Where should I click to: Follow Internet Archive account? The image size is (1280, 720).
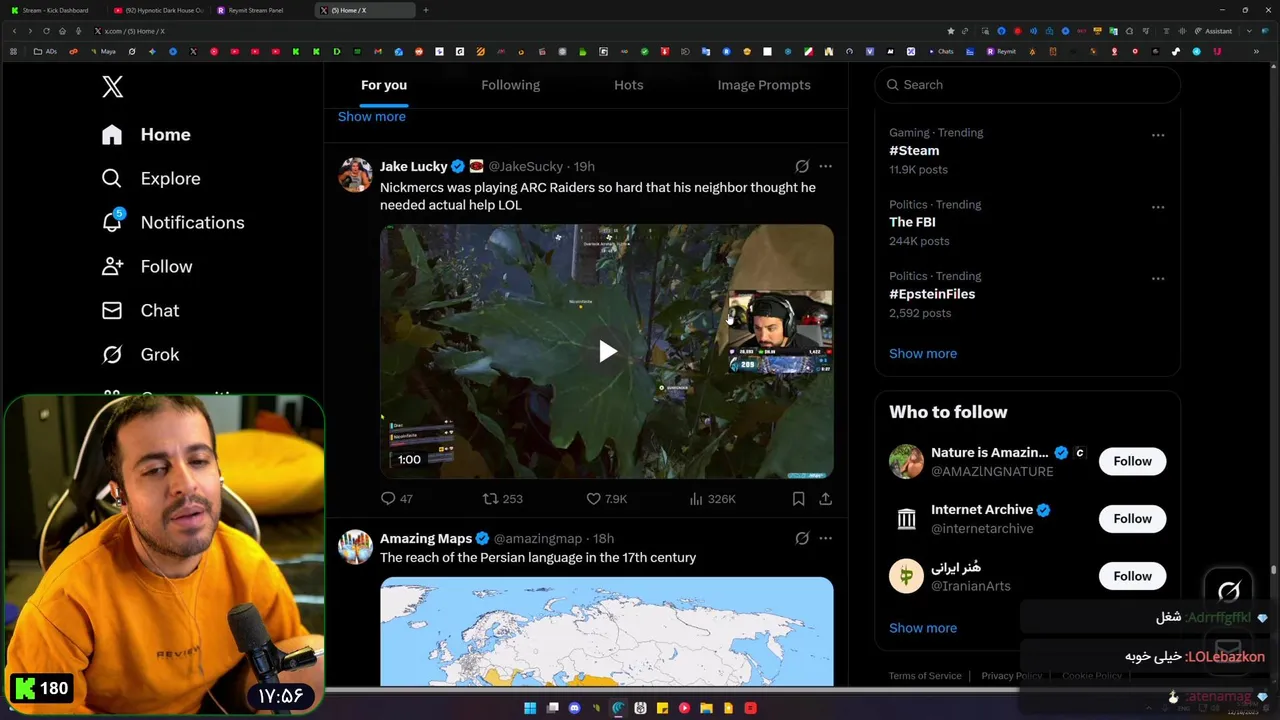tap(1132, 518)
